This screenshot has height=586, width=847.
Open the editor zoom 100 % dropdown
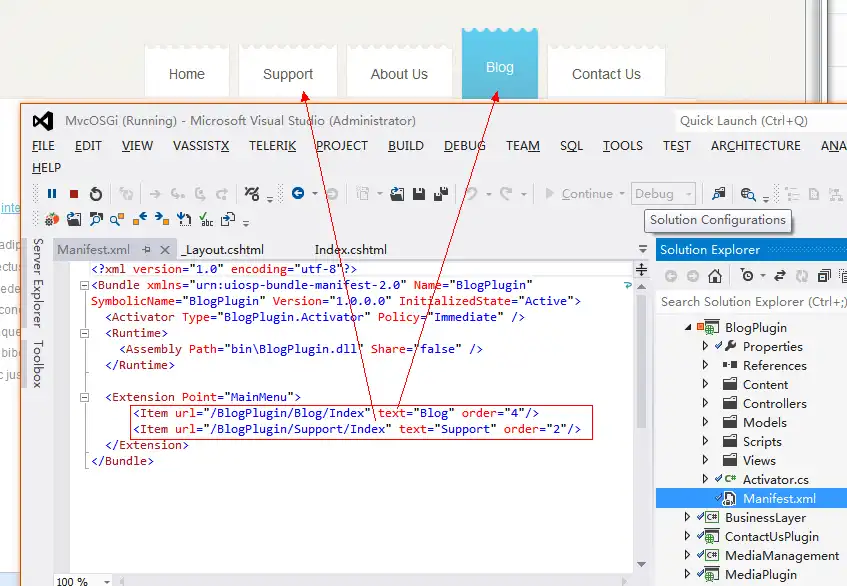pyautogui.click(x=107, y=582)
